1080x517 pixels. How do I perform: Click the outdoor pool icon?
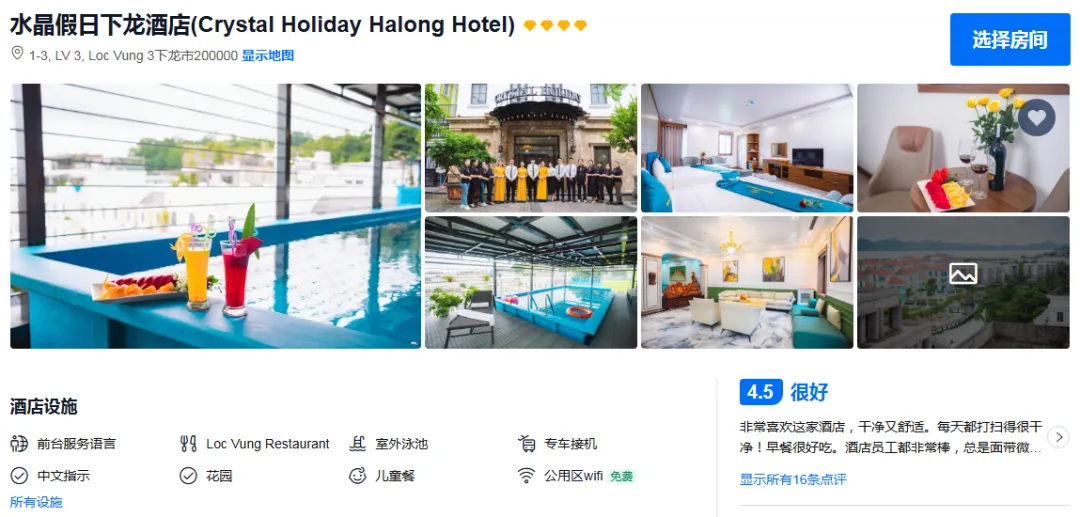point(357,444)
